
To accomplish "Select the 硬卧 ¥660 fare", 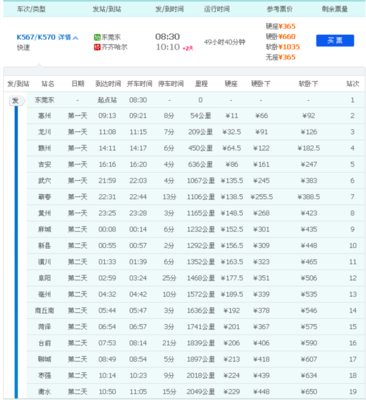I will point(280,36).
